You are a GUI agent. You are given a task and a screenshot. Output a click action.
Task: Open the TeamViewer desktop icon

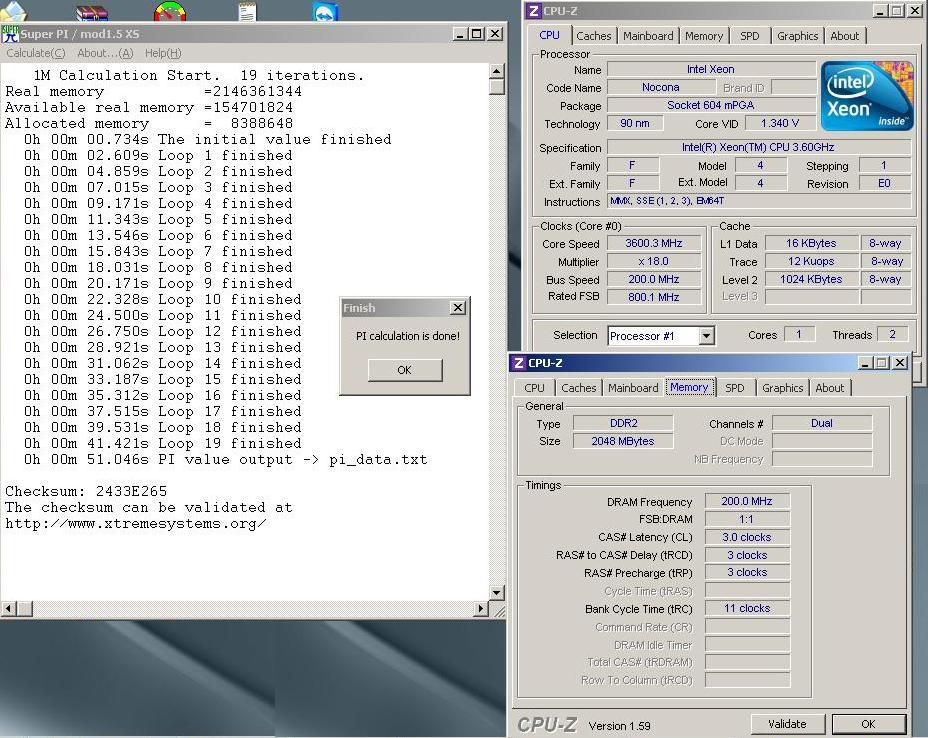[x=325, y=12]
